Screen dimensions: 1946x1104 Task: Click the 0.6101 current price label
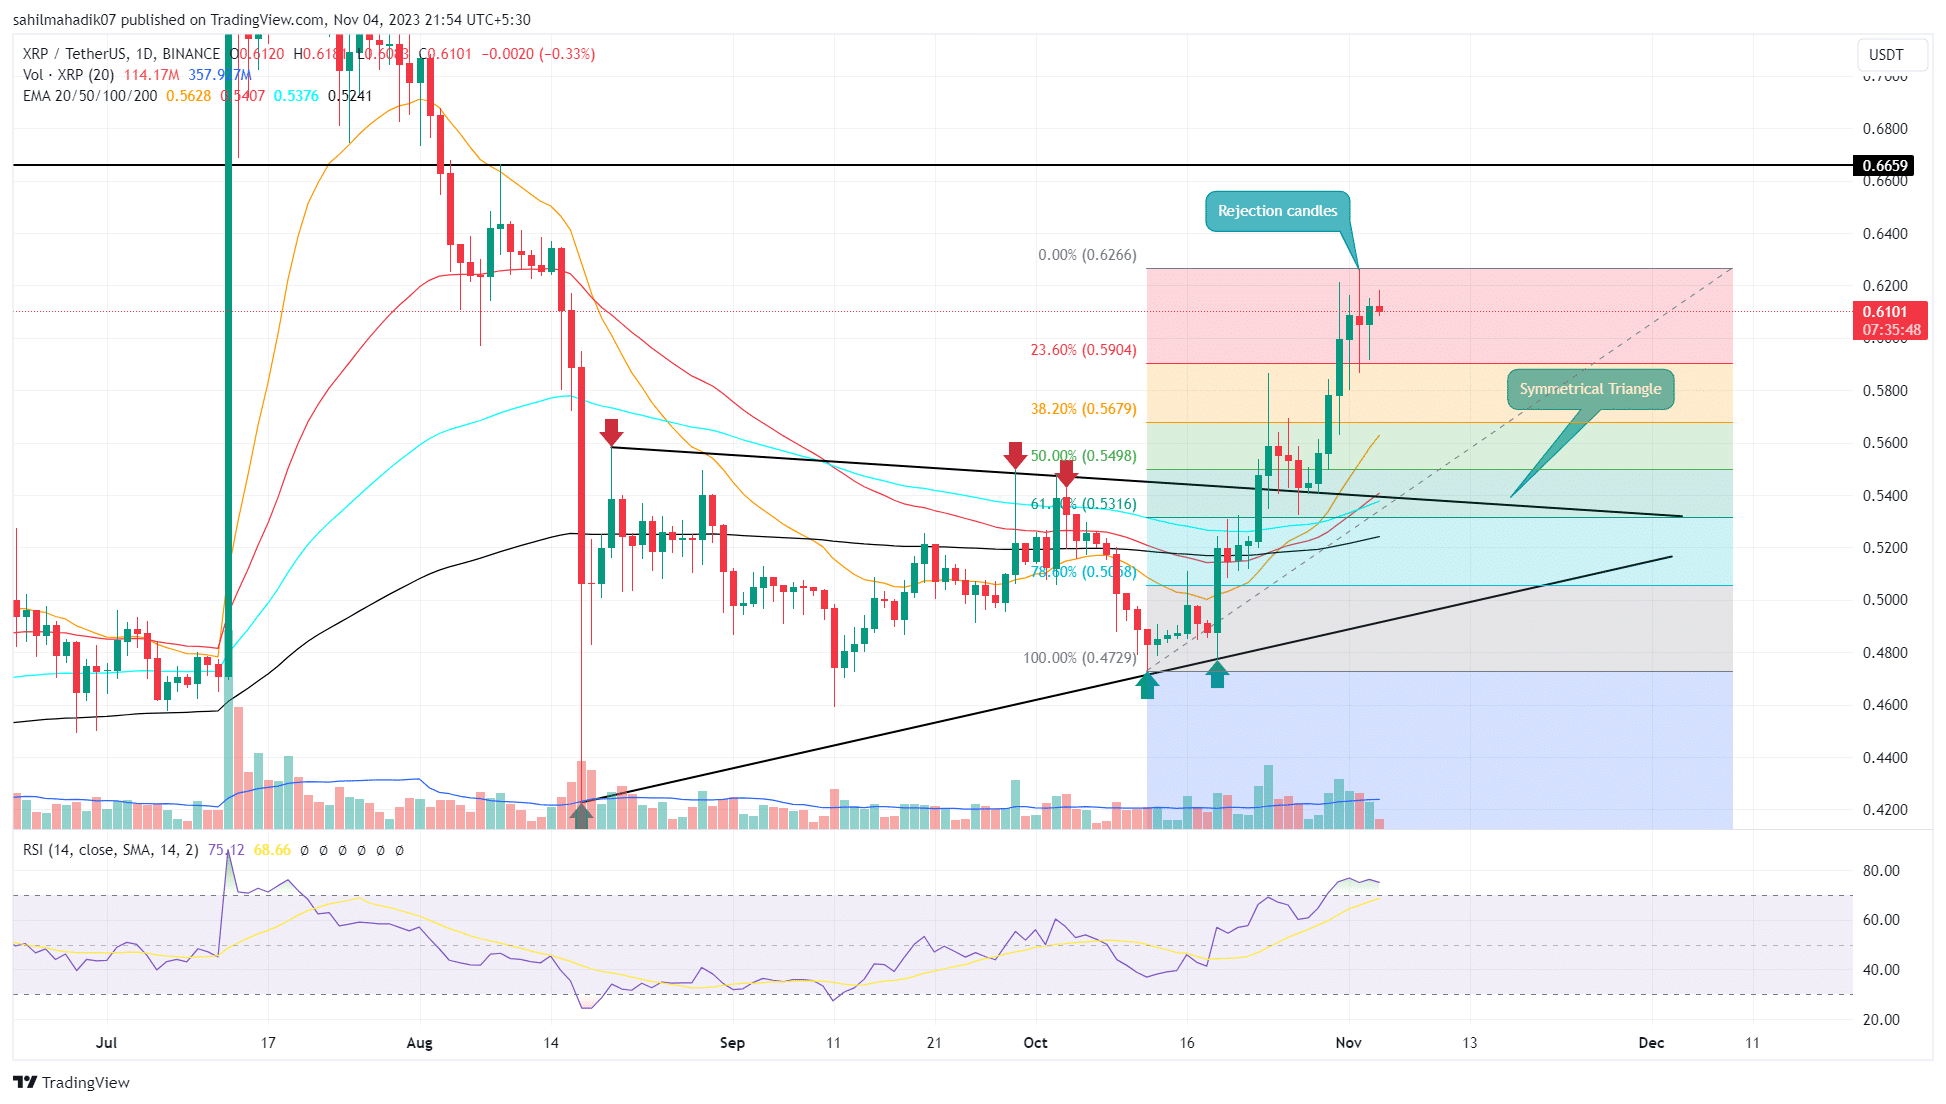[1885, 312]
